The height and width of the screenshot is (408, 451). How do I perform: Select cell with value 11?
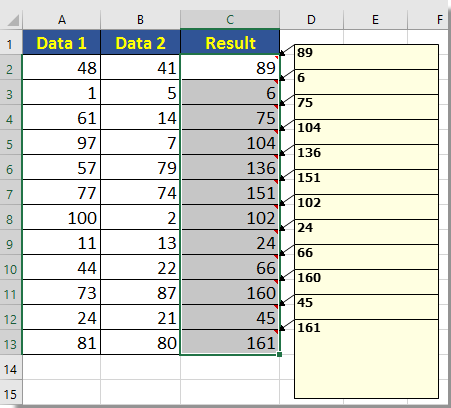(62, 242)
